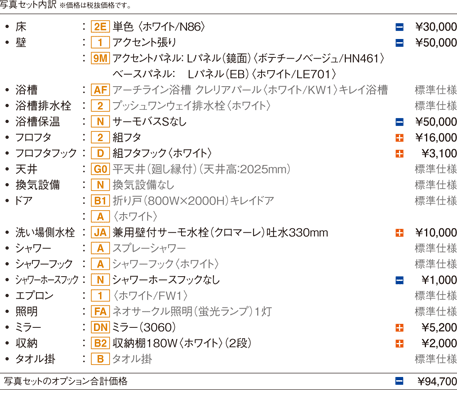Viewport: 458px width, 401px height.
Task: Click the JA faucet code box
Action: click(x=100, y=233)
